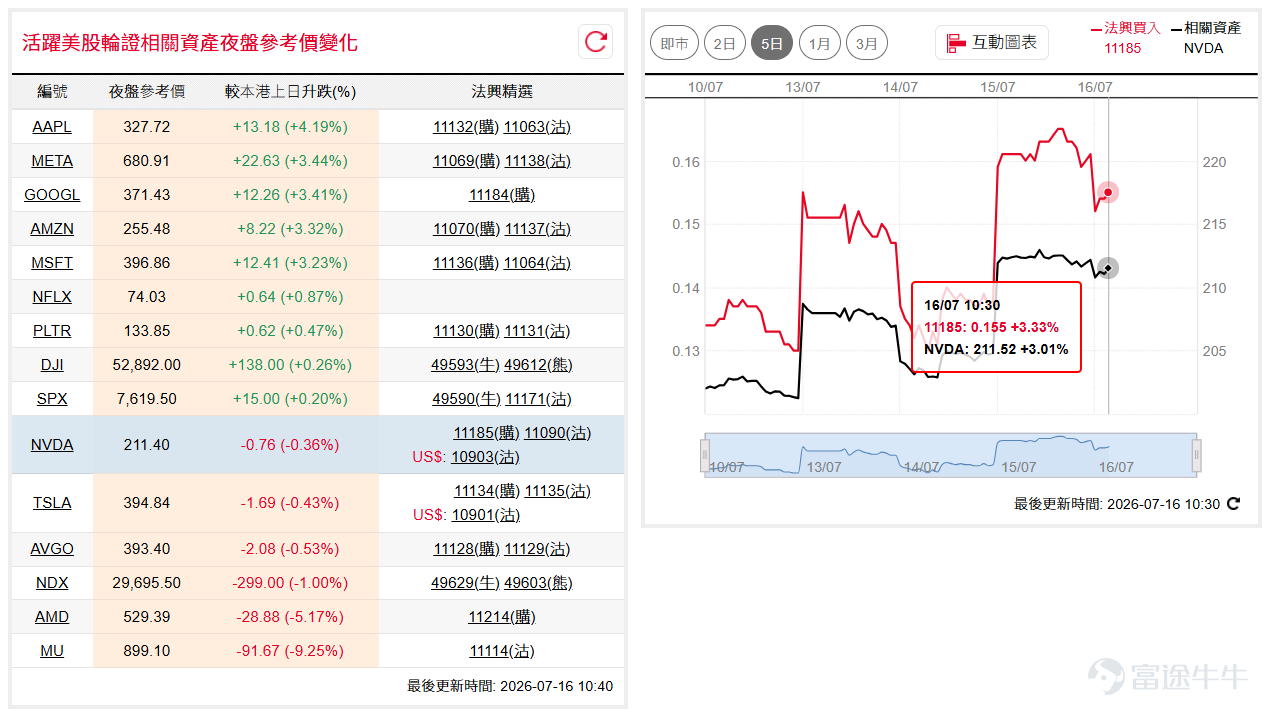The height and width of the screenshot is (713, 1268).
Task: Open MSFT put warrant 11064
Action: 537,263
